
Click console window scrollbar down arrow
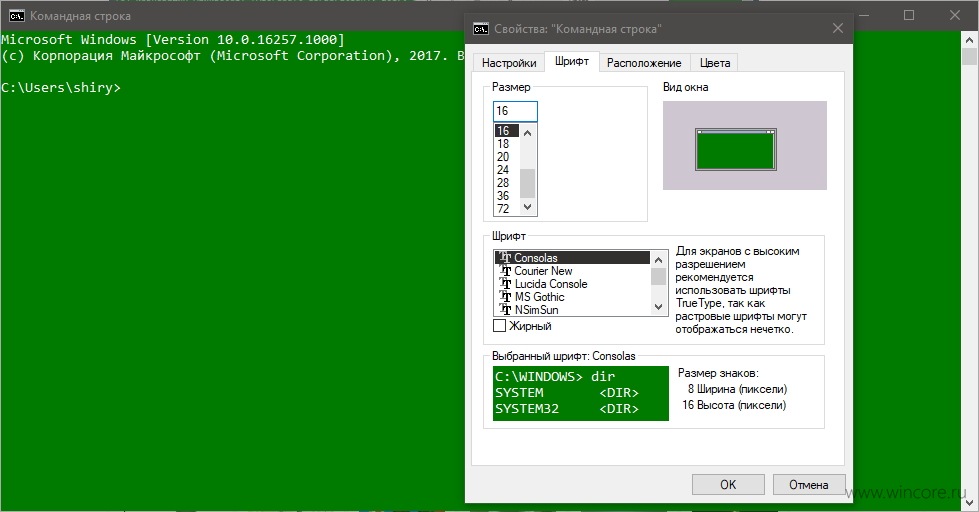pyautogui.click(x=969, y=501)
